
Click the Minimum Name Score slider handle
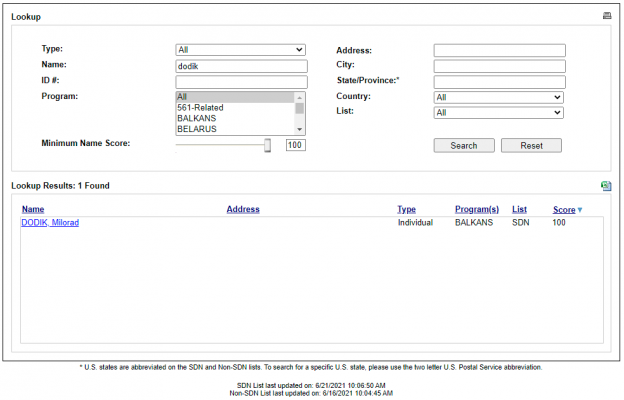(x=267, y=145)
